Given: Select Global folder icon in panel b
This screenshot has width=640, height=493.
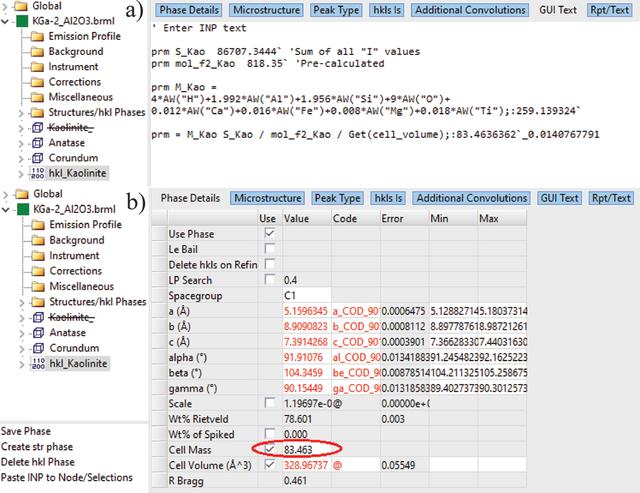Looking at the screenshot, I should click(x=22, y=194).
